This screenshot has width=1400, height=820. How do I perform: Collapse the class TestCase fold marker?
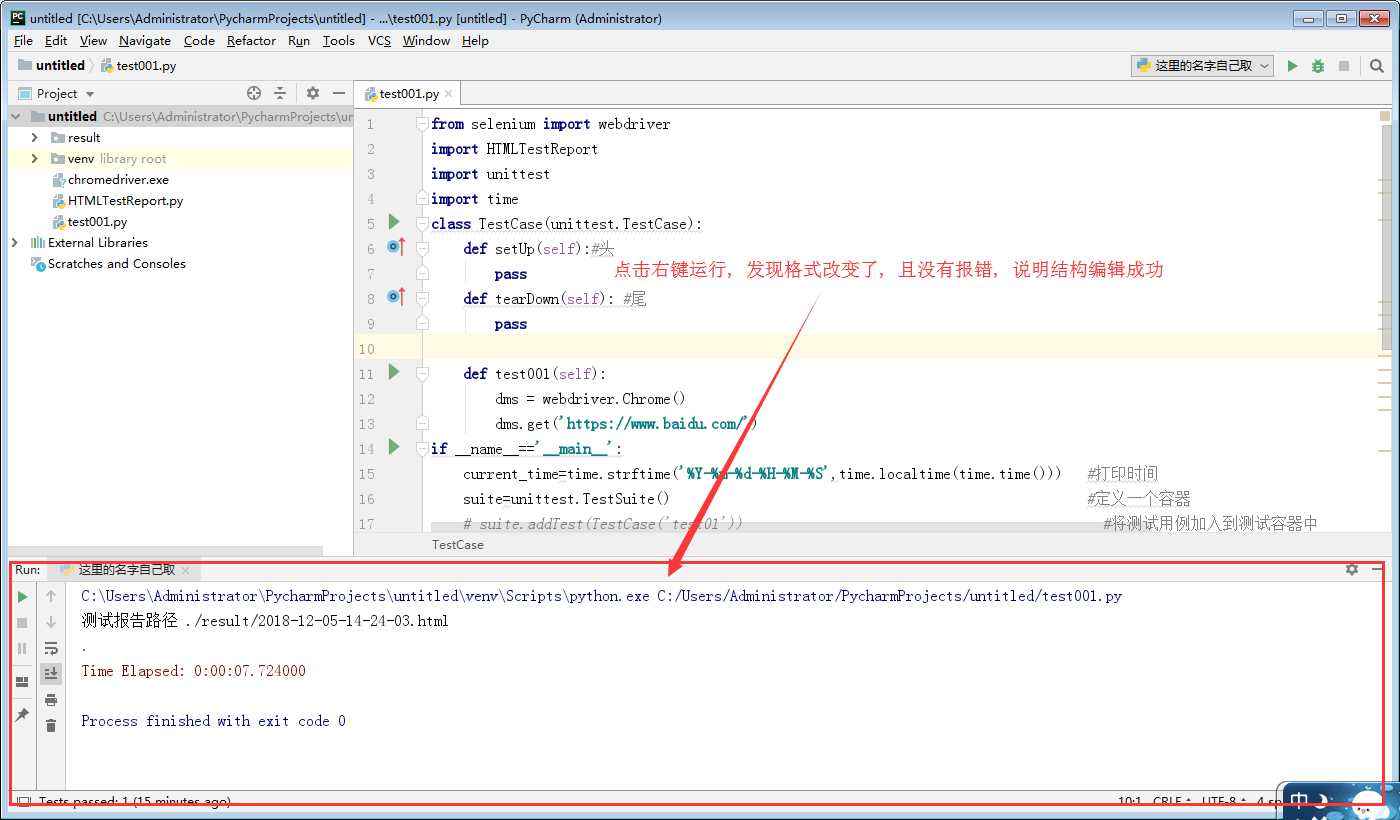(x=422, y=224)
